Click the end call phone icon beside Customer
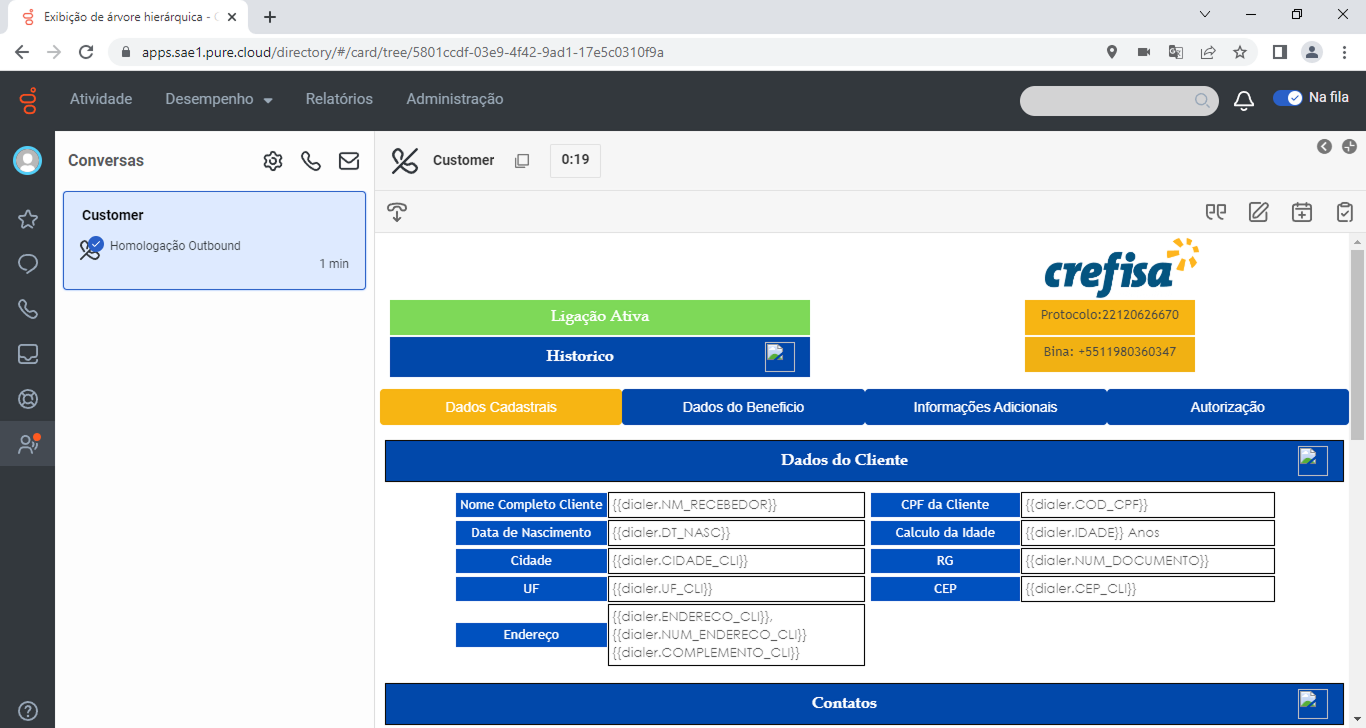 point(404,161)
